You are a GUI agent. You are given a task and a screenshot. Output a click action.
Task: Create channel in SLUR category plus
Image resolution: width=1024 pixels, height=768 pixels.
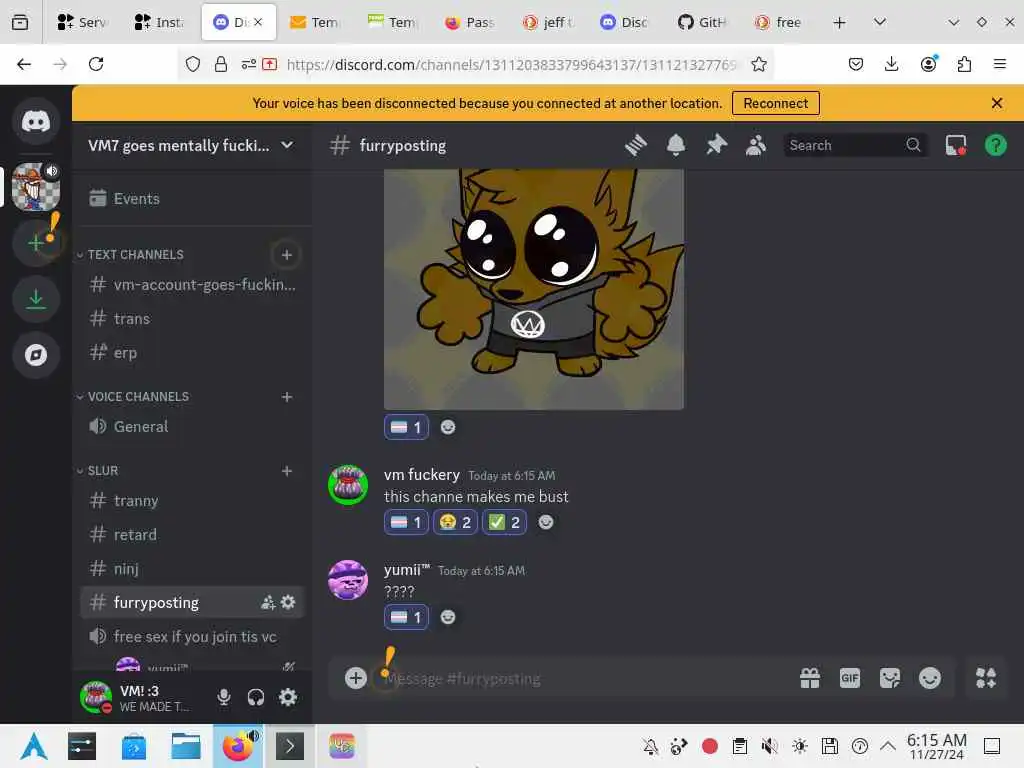(287, 471)
